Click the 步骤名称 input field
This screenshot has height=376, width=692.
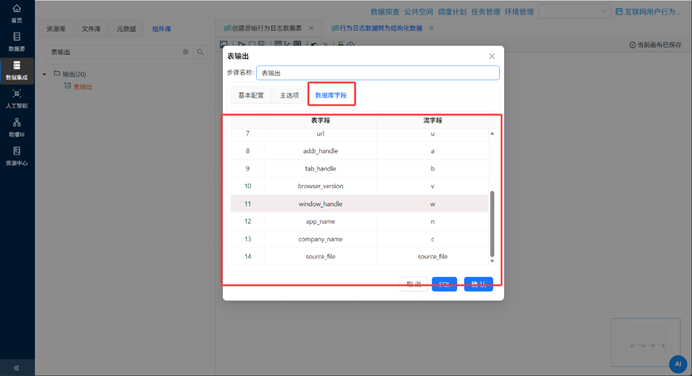click(x=378, y=73)
